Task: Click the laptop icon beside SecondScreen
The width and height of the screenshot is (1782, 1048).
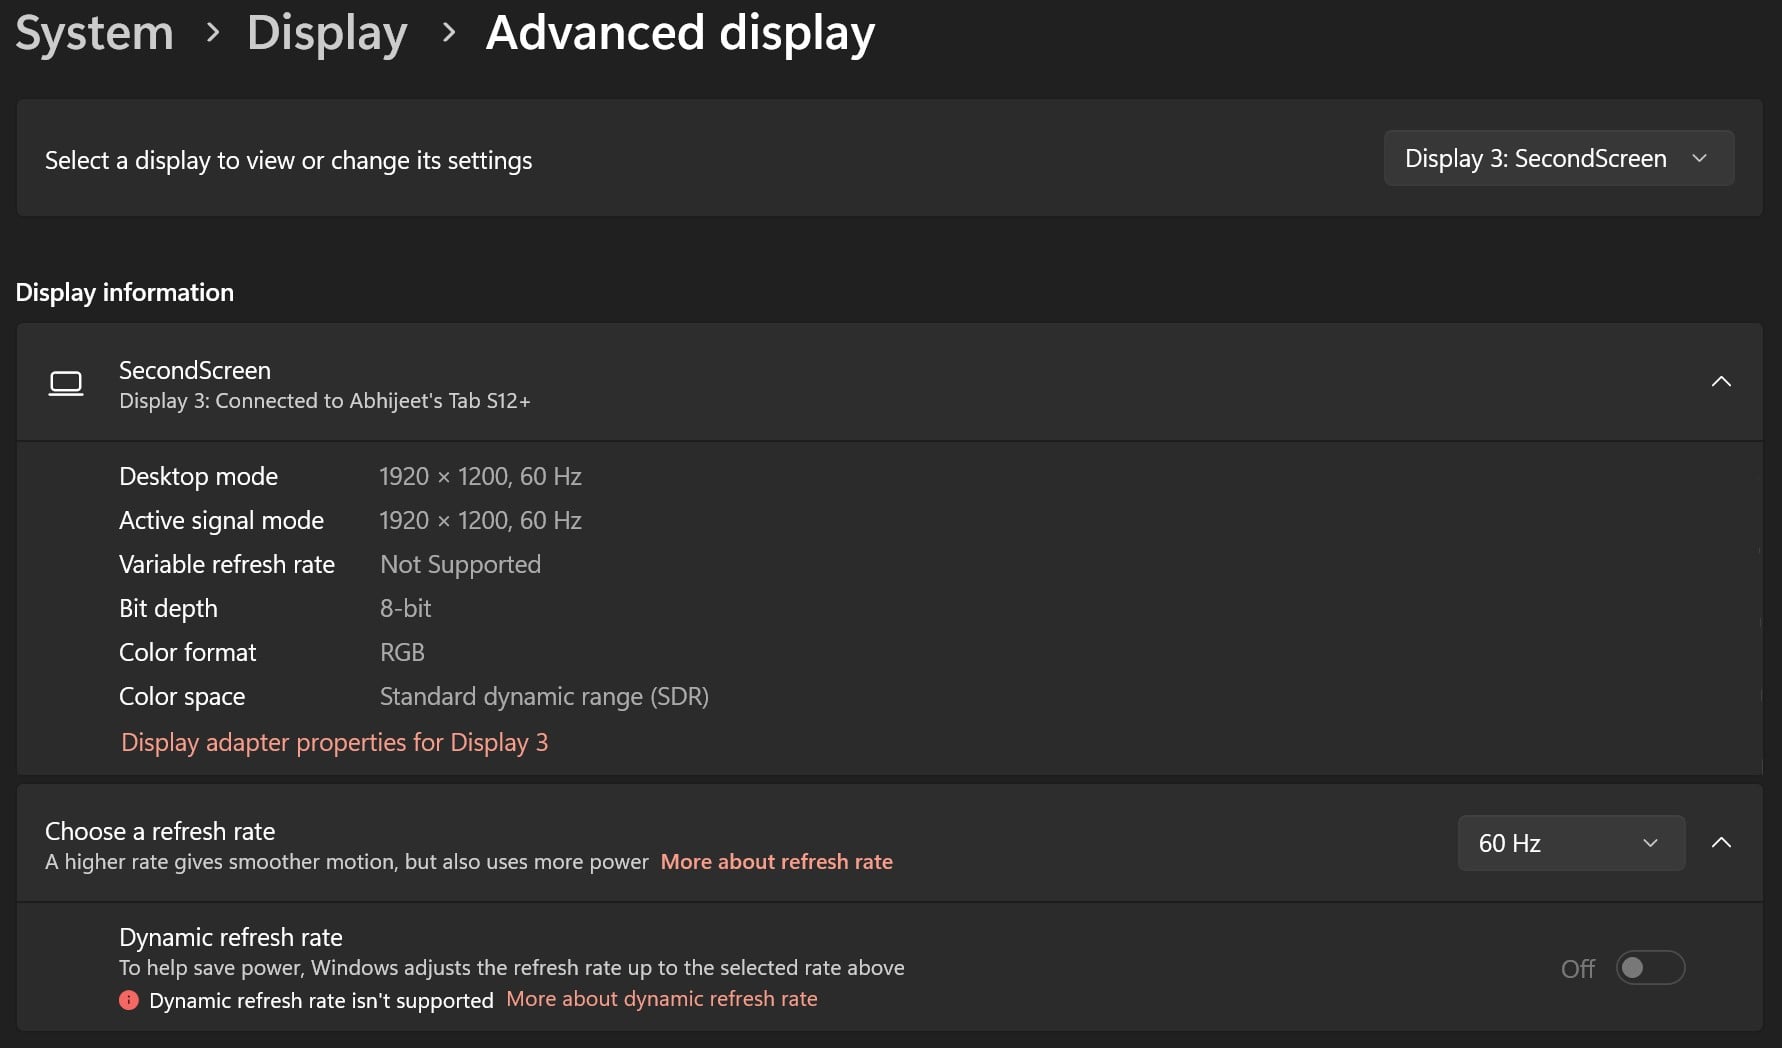Action: 66,383
